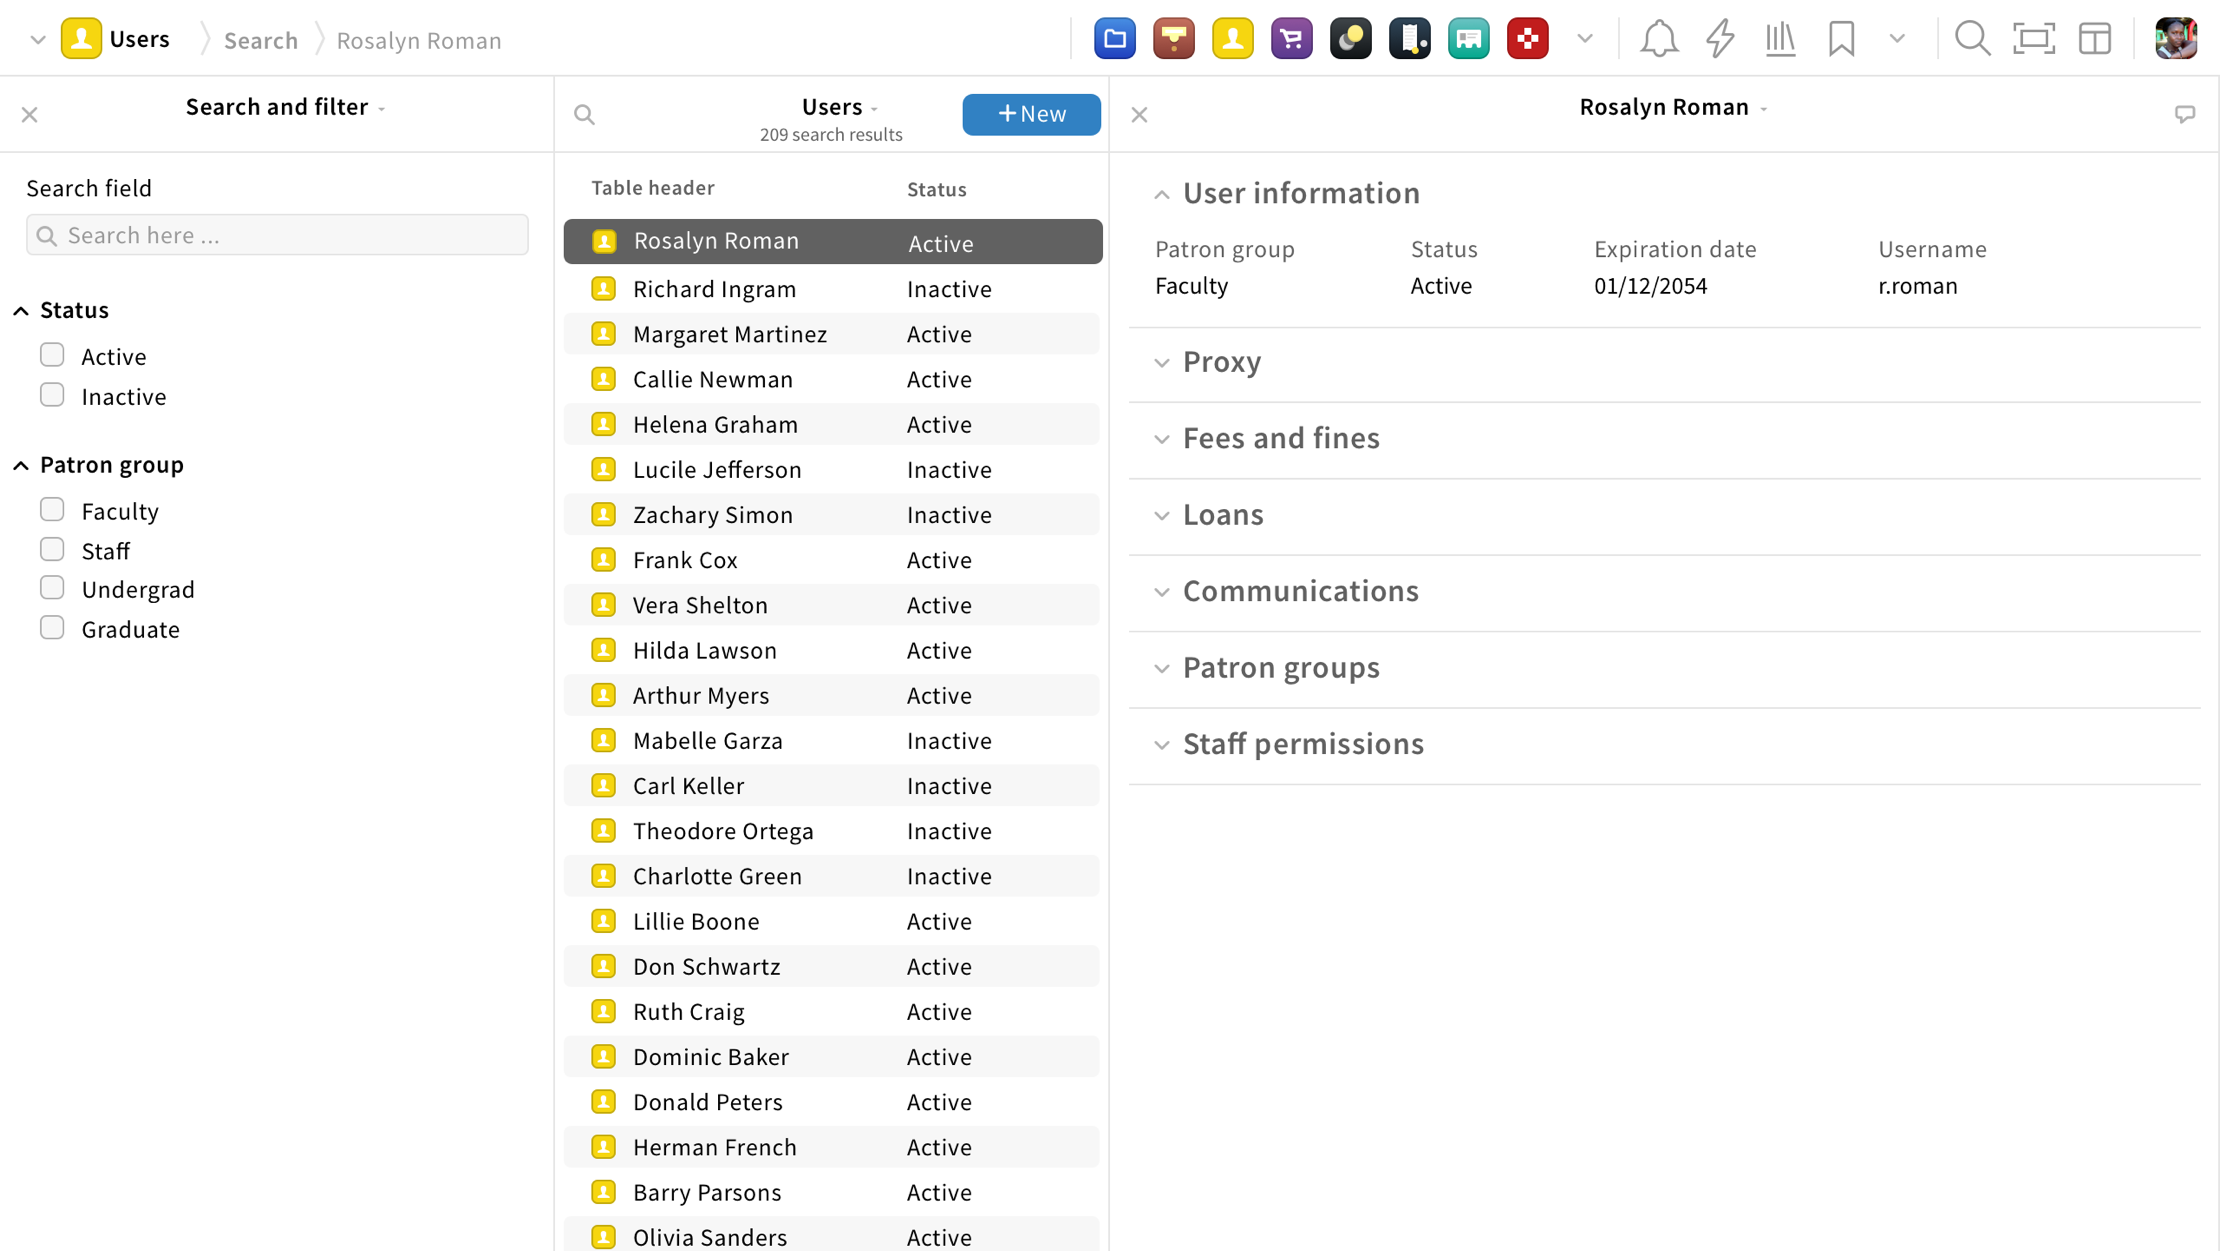
Task: Collapse the Status filter group
Action: (x=21, y=311)
